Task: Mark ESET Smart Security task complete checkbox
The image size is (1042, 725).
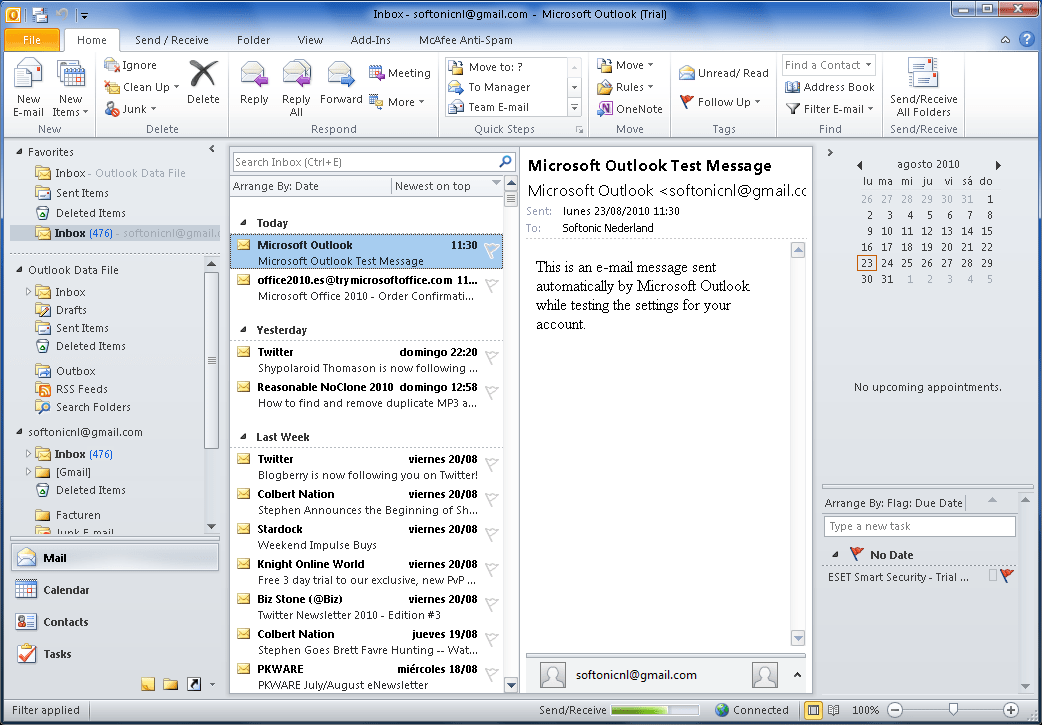Action: coord(993,576)
